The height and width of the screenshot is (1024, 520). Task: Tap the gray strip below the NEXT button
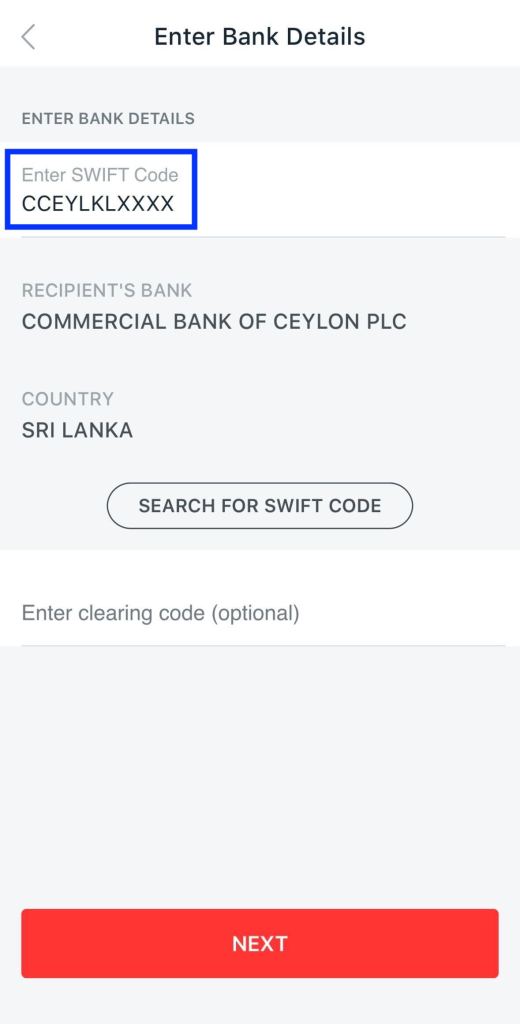click(260, 1002)
